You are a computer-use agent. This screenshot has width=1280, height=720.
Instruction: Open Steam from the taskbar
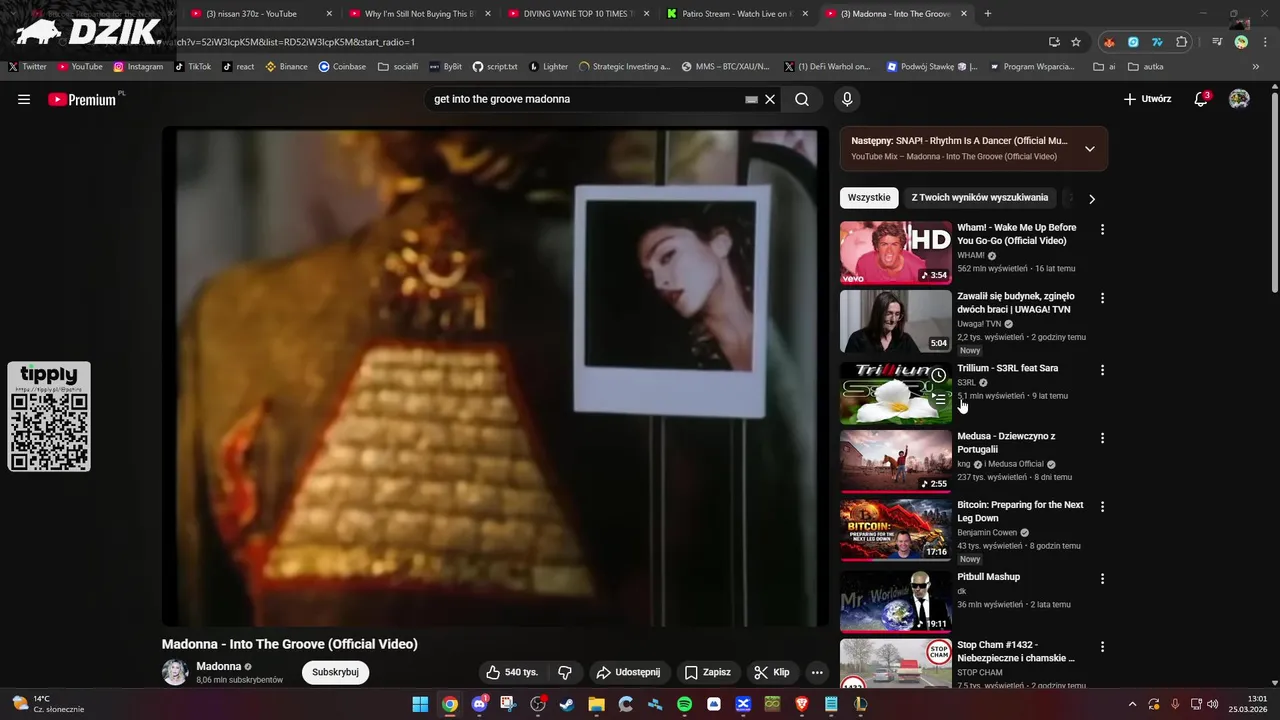pos(567,704)
